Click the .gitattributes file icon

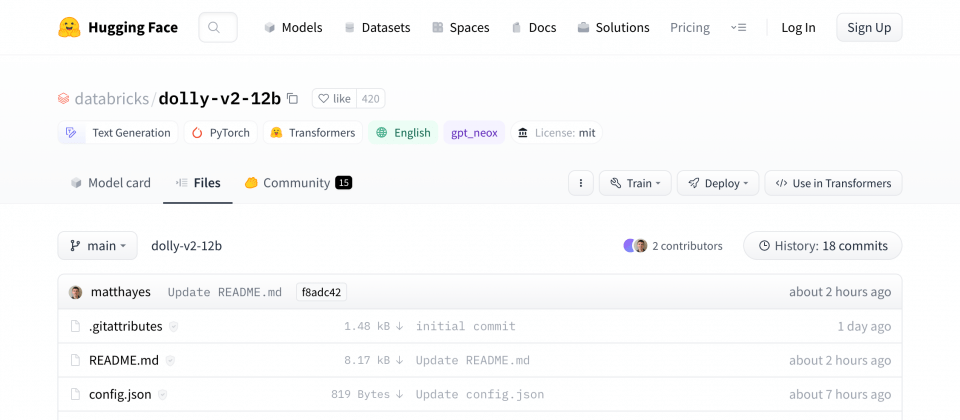[x=75, y=326]
